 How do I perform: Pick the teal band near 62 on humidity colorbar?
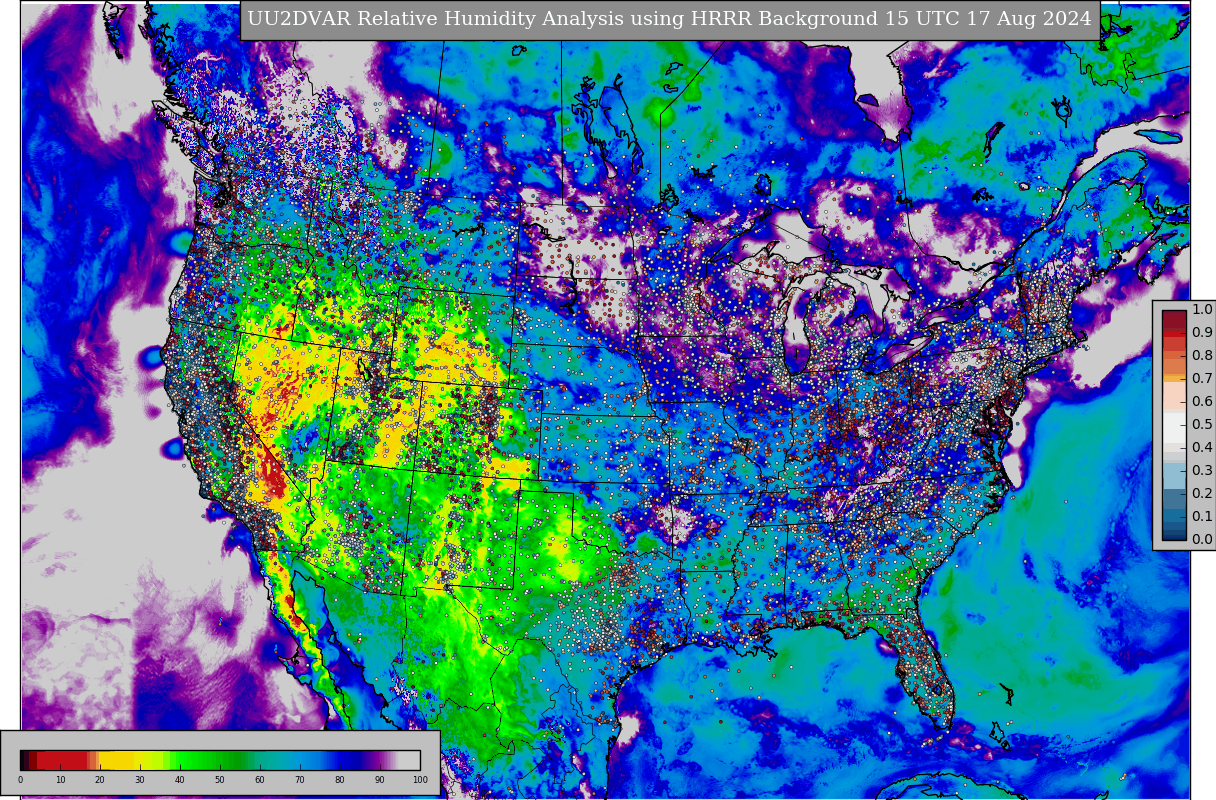click(268, 760)
